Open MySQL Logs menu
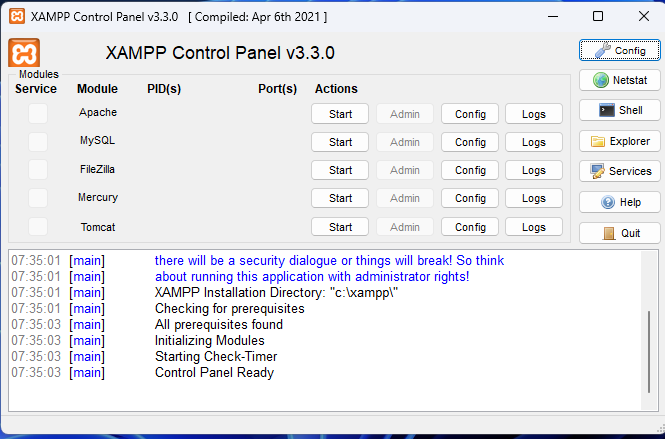Screen dimensions: 665x439 pyautogui.click(x=534, y=142)
